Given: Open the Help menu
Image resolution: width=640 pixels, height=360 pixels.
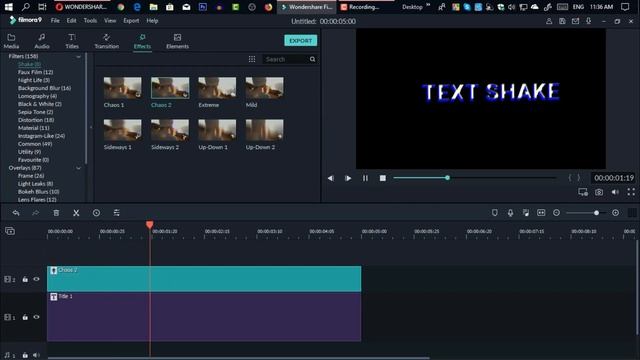Looking at the screenshot, I should point(152,20).
